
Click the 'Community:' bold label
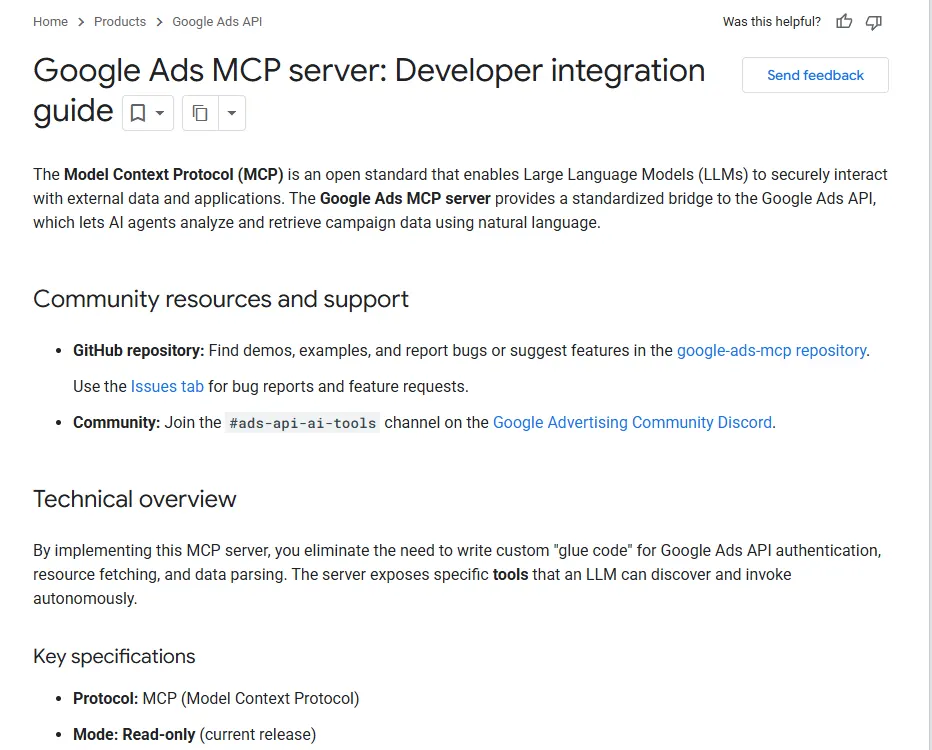coord(116,423)
